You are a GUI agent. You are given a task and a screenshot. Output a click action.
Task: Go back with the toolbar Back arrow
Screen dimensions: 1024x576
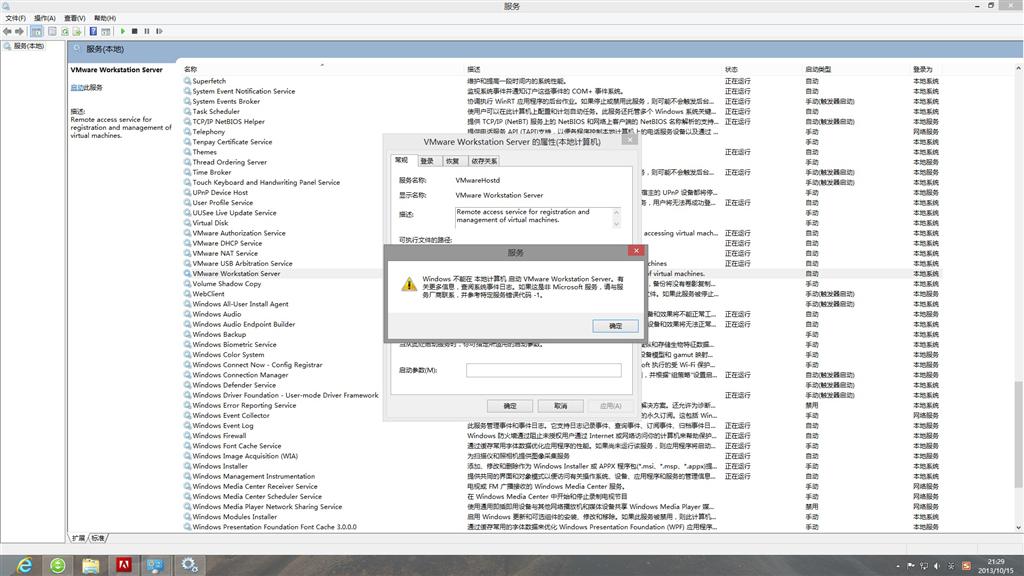point(7,31)
